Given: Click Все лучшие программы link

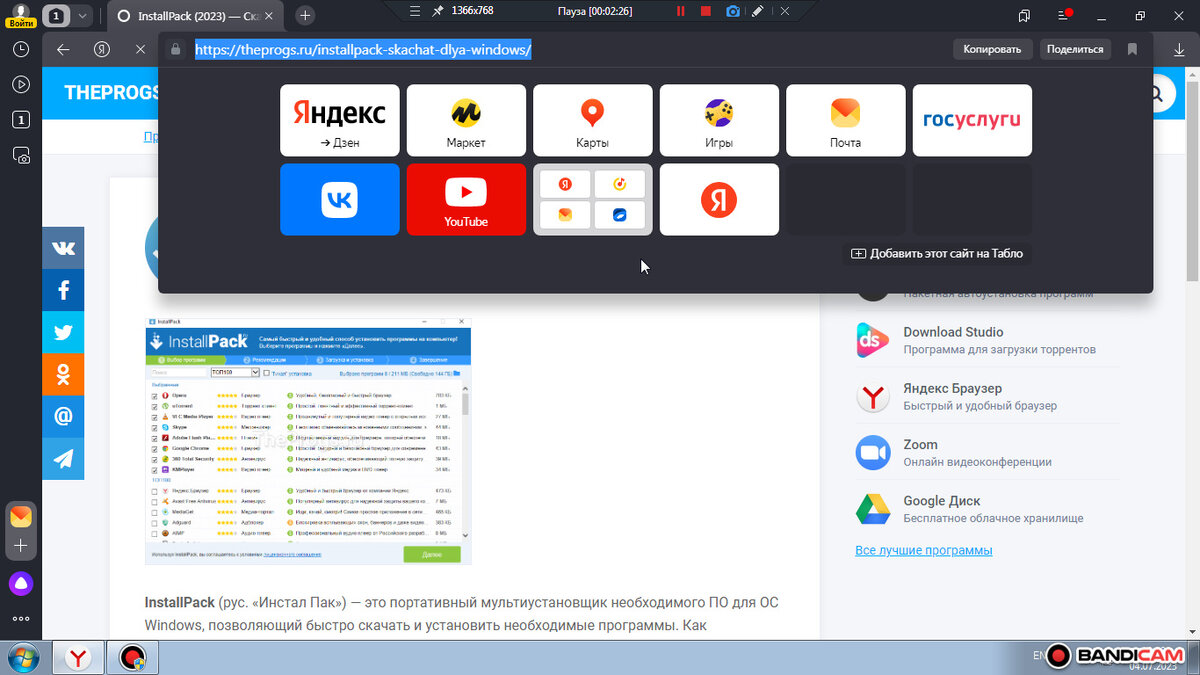Looking at the screenshot, I should coord(924,550).
